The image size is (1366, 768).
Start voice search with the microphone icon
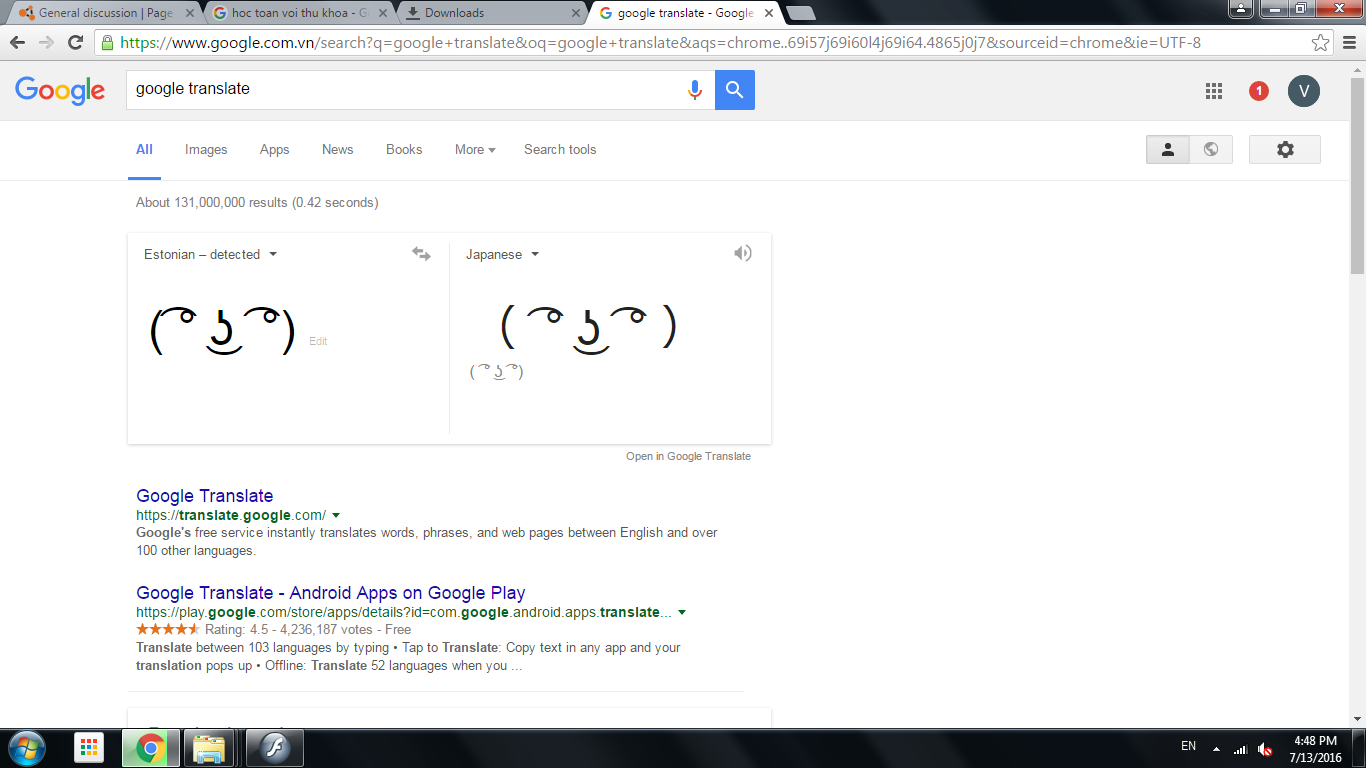695,90
